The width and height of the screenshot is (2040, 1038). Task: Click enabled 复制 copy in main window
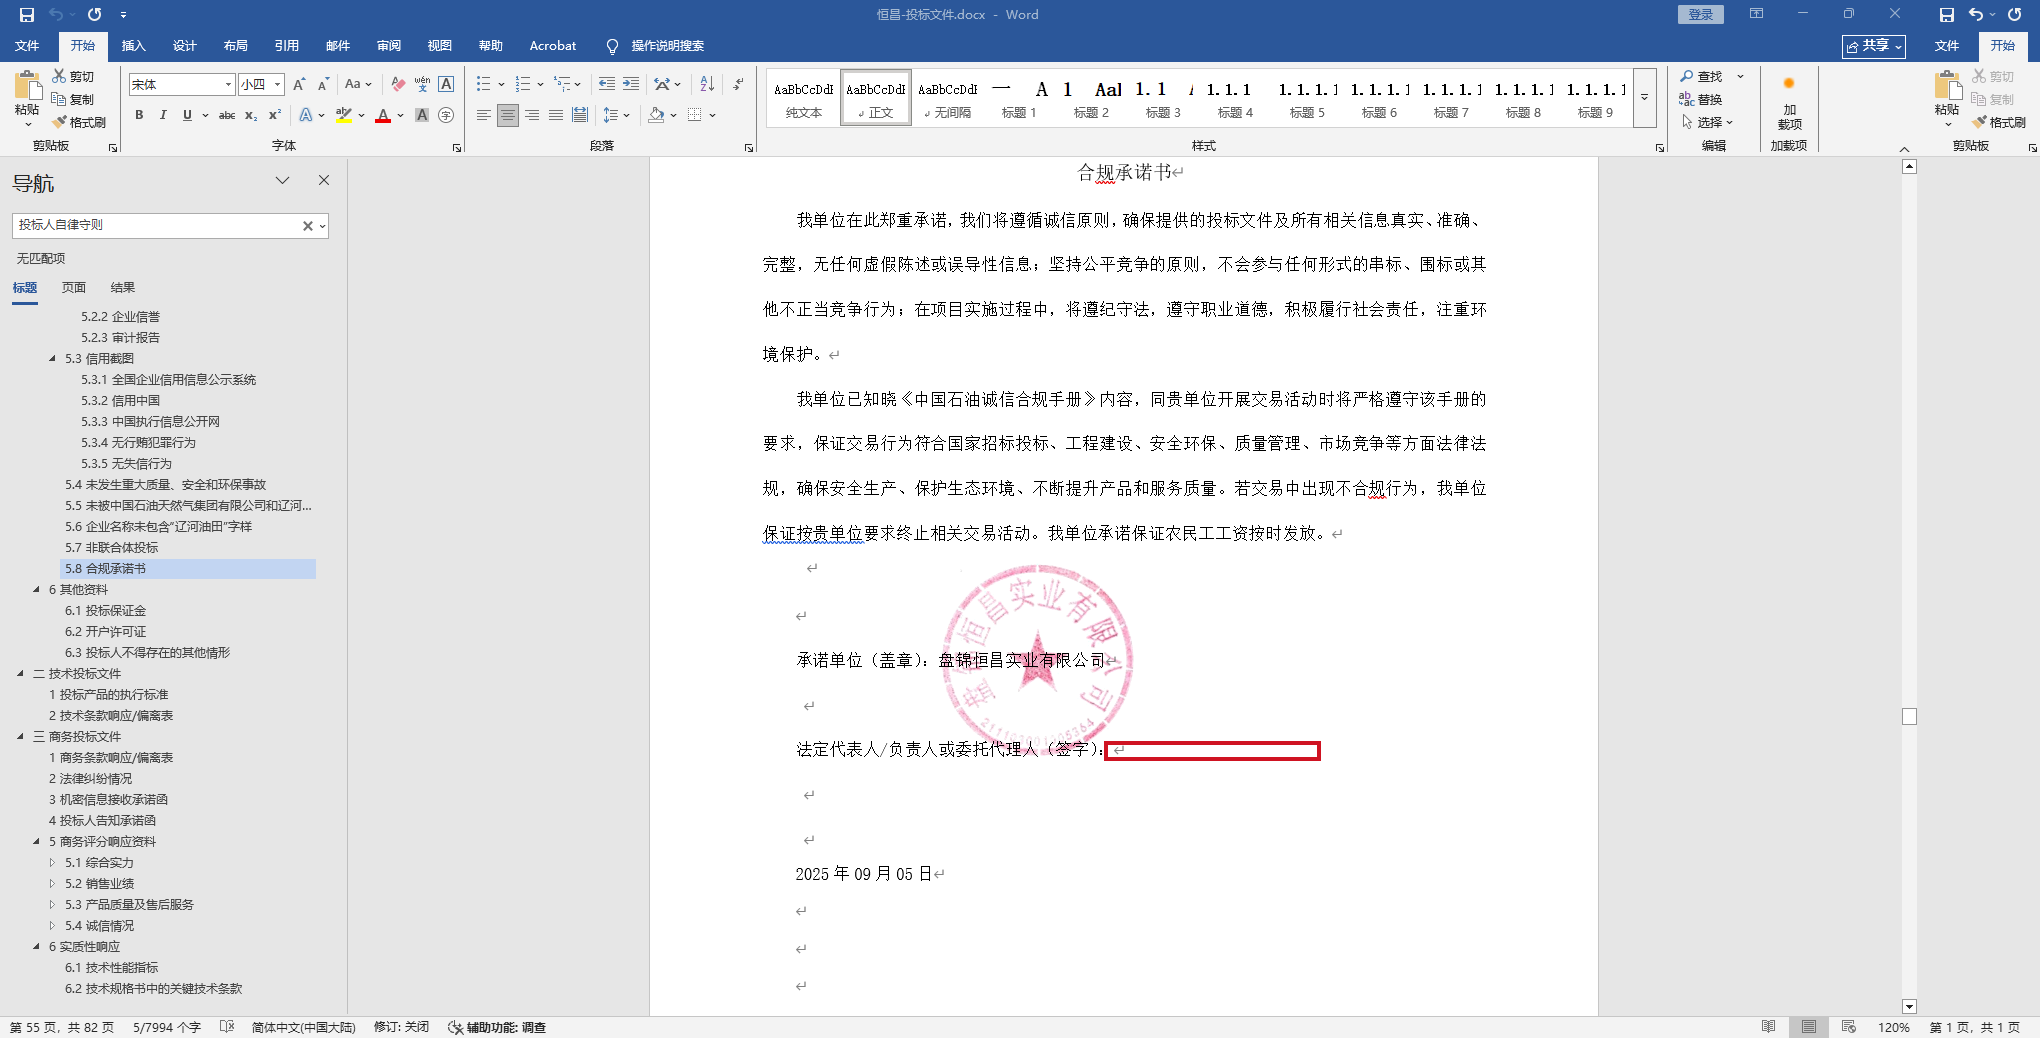click(74, 99)
